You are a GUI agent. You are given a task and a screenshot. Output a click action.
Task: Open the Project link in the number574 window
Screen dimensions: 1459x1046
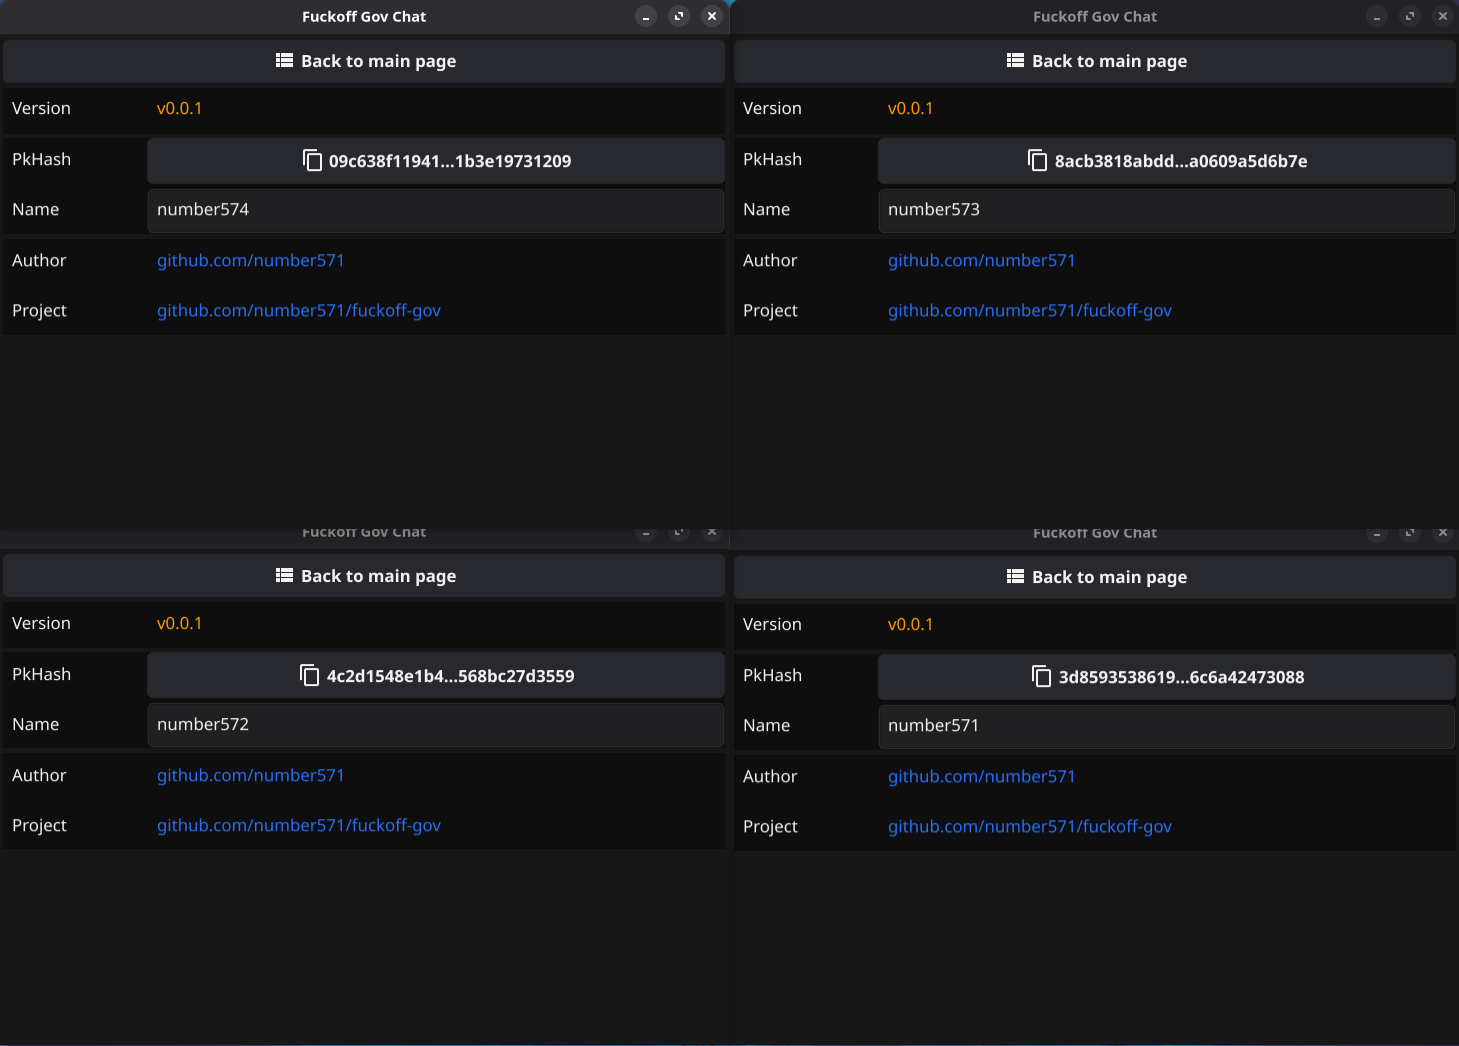click(x=298, y=311)
